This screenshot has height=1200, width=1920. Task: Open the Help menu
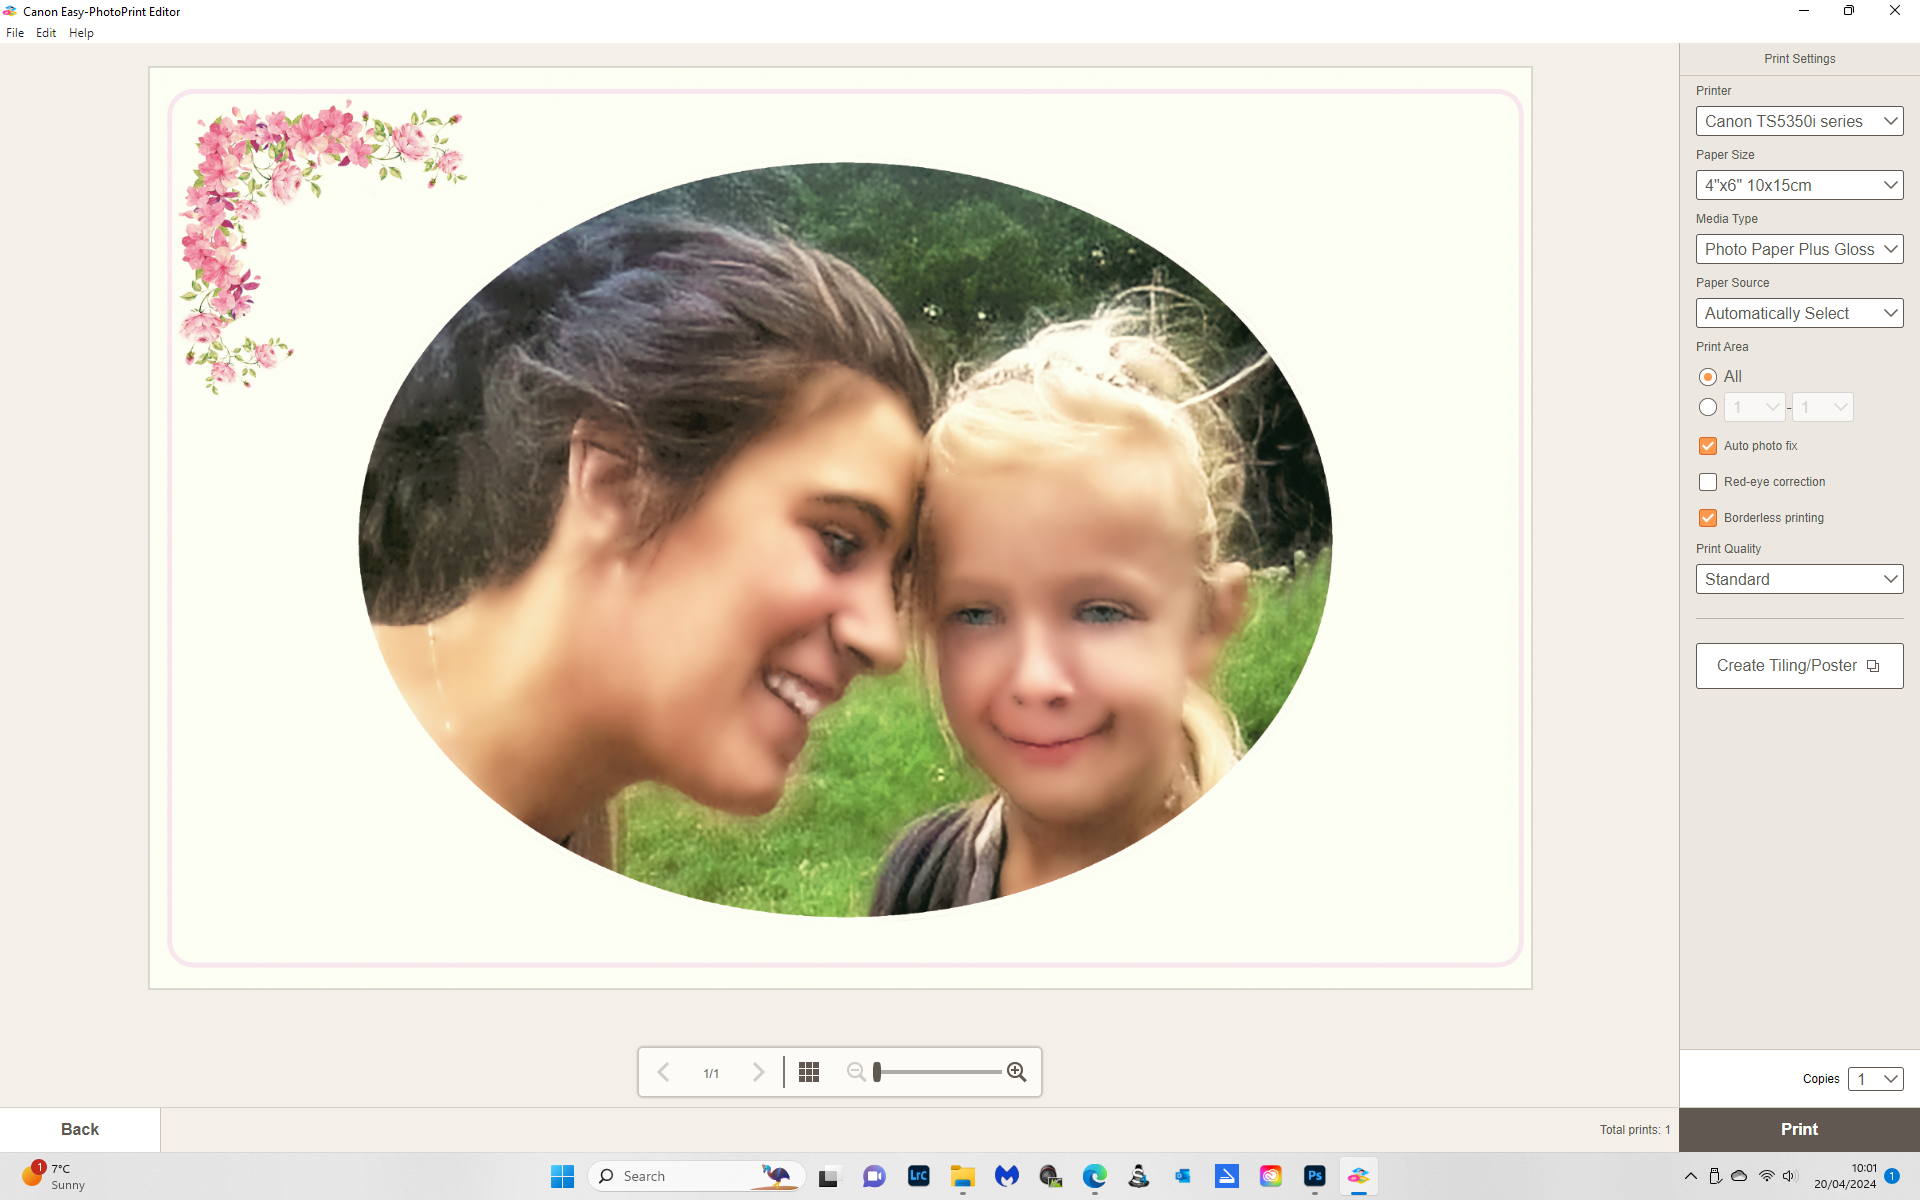[81, 32]
